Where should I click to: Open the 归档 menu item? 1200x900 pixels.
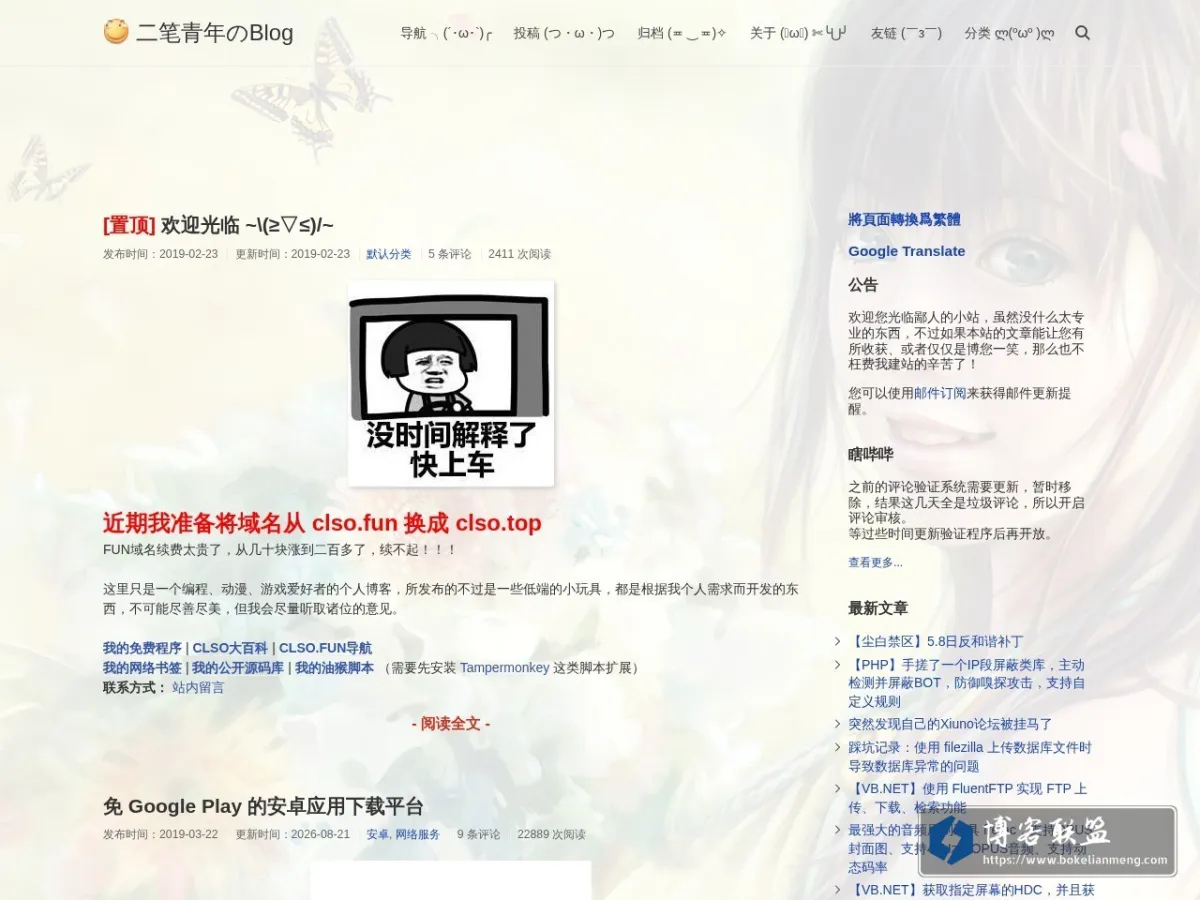click(x=682, y=33)
